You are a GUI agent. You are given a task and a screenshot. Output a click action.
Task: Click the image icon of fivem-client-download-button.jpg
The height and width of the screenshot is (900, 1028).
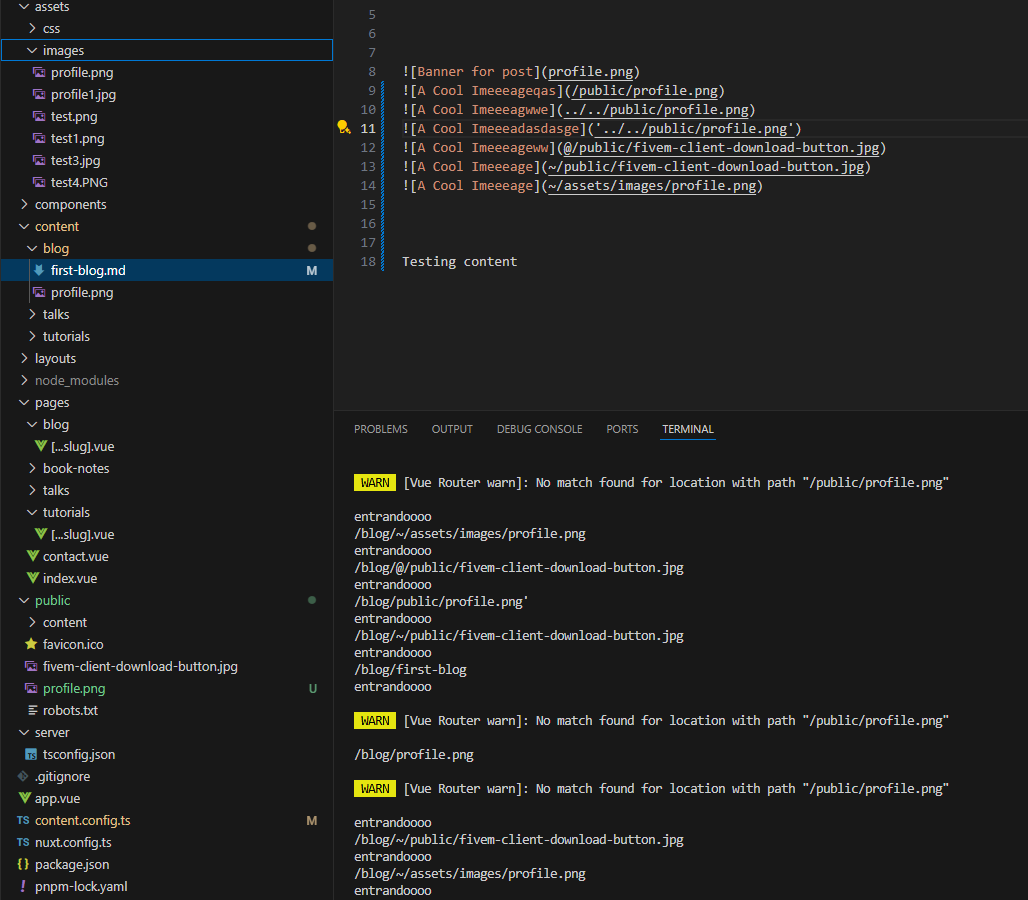click(x=31, y=666)
